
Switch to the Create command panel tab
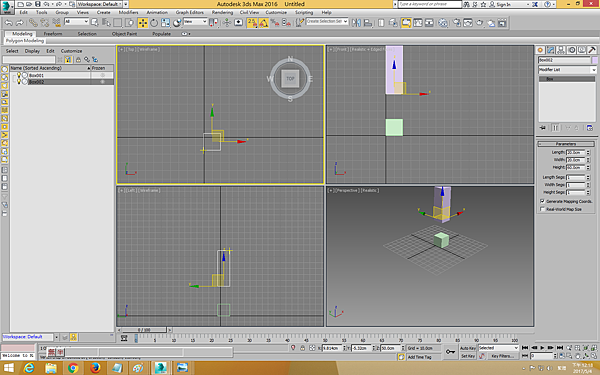(540, 50)
